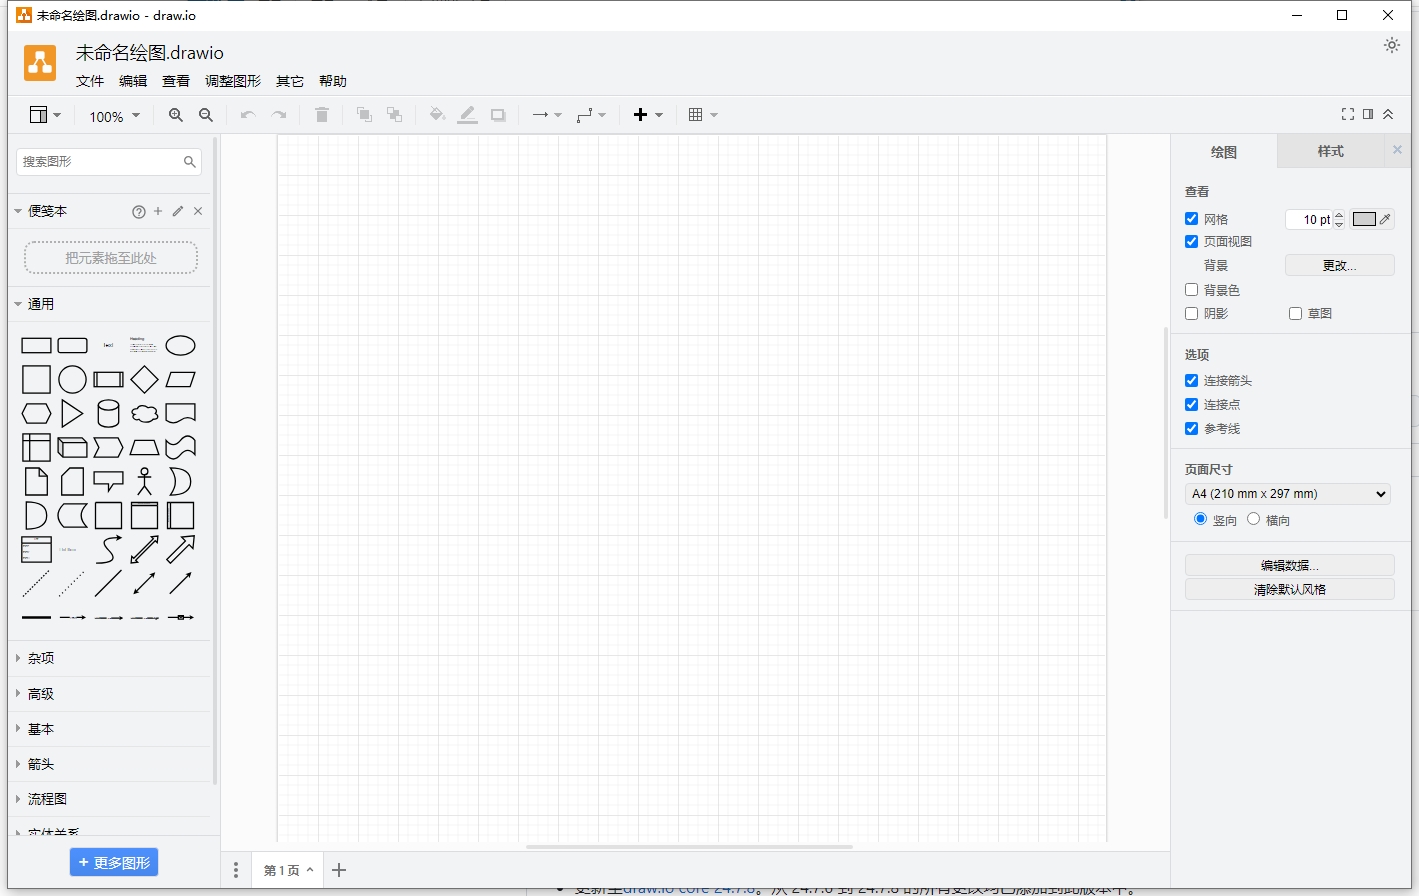Viewport: 1419px width, 896px height.
Task: Enable the 草图 checkbox
Action: coord(1295,313)
